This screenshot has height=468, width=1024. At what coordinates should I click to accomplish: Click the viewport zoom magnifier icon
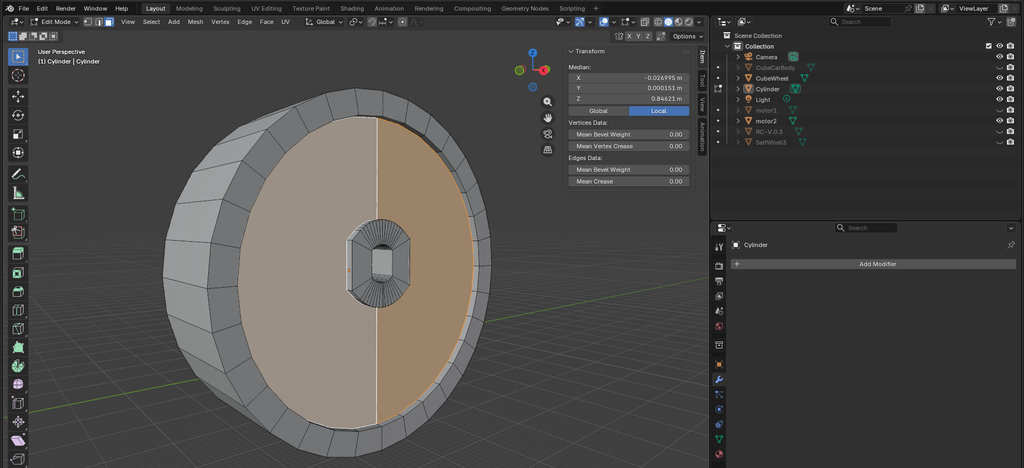tap(548, 102)
